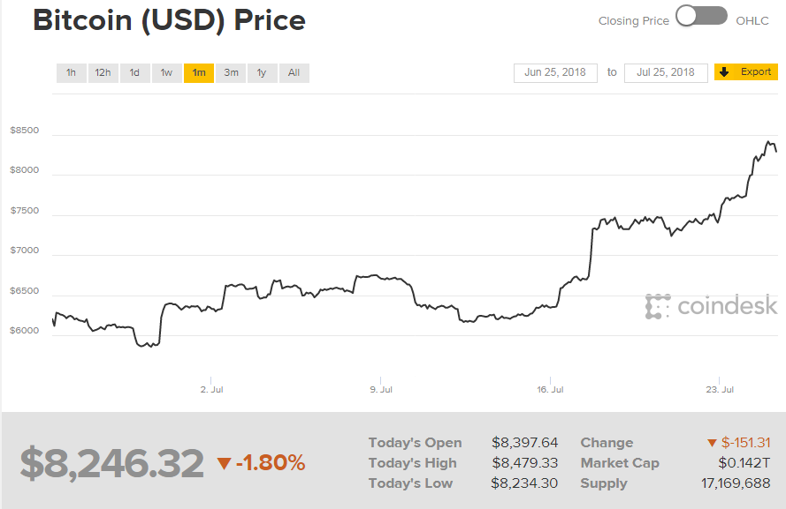Click the download arrow icon on Export
The image size is (786, 509).
pyautogui.click(x=725, y=72)
